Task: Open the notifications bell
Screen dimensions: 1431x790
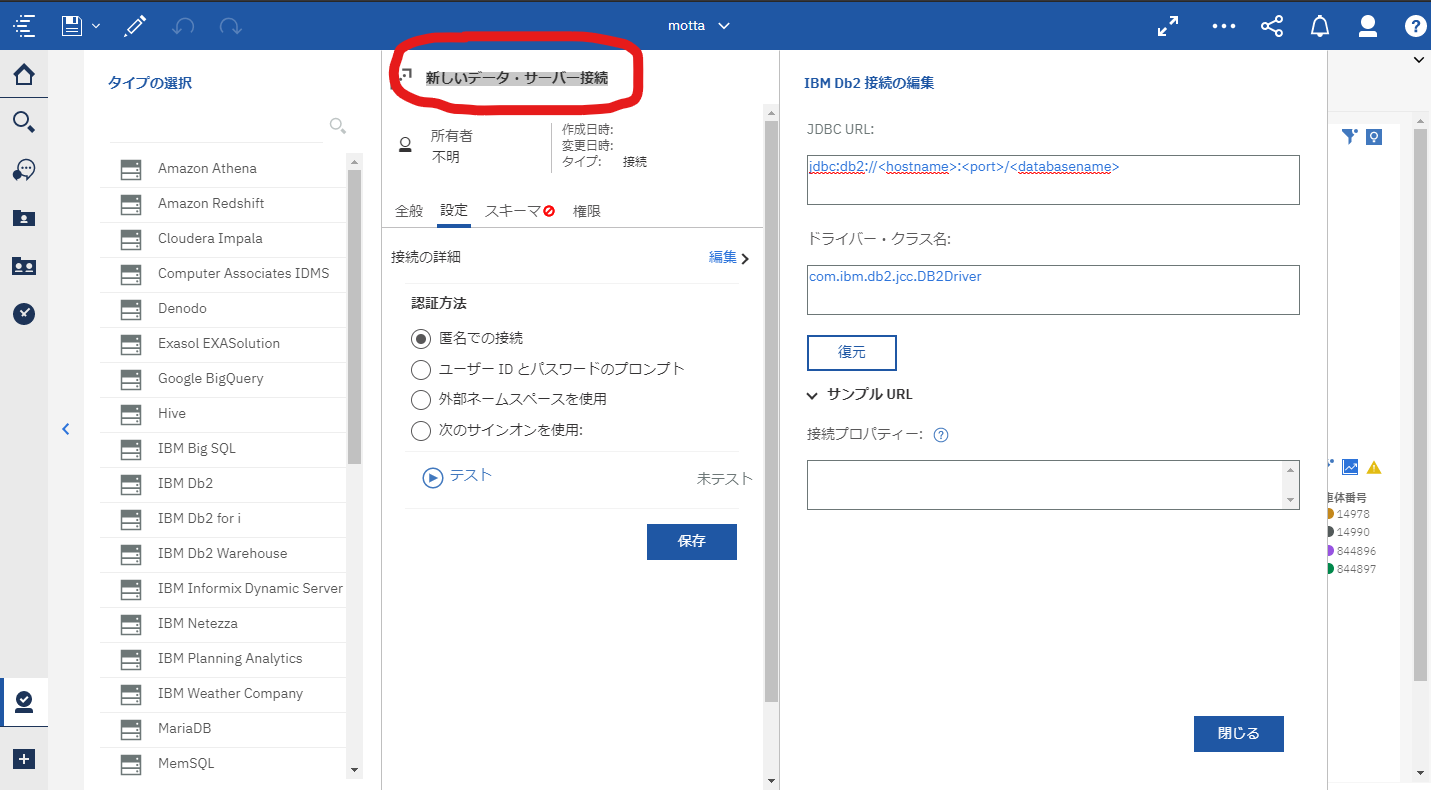Action: coord(1320,26)
